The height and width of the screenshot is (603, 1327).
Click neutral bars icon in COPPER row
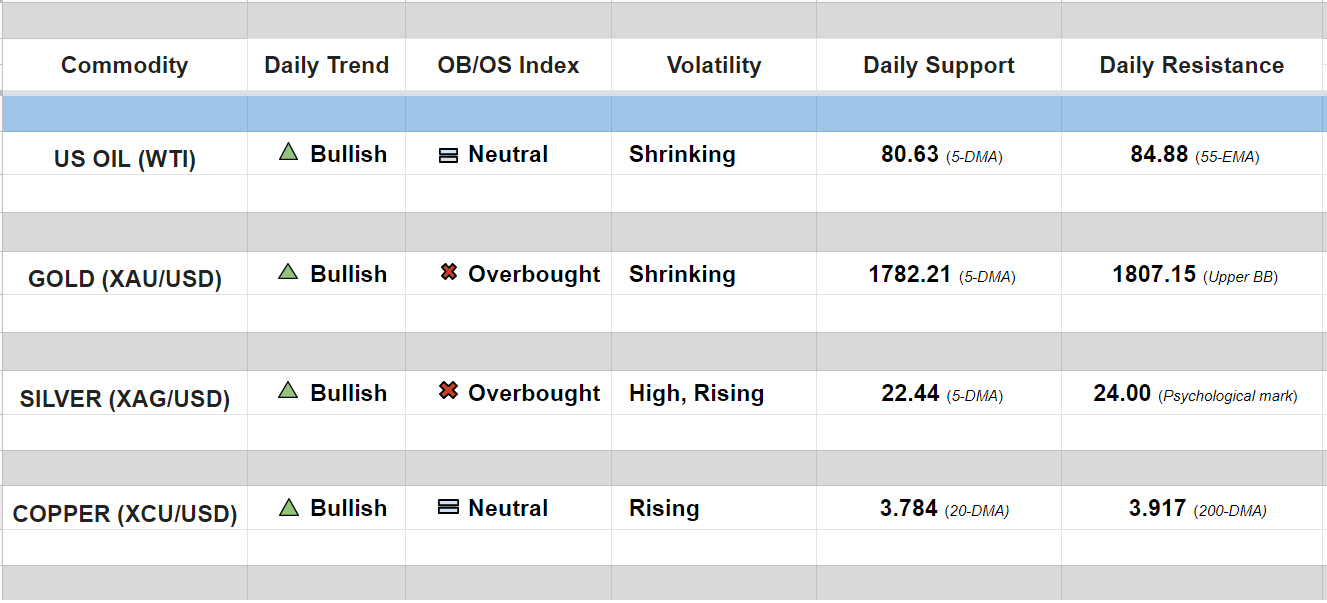tap(449, 507)
